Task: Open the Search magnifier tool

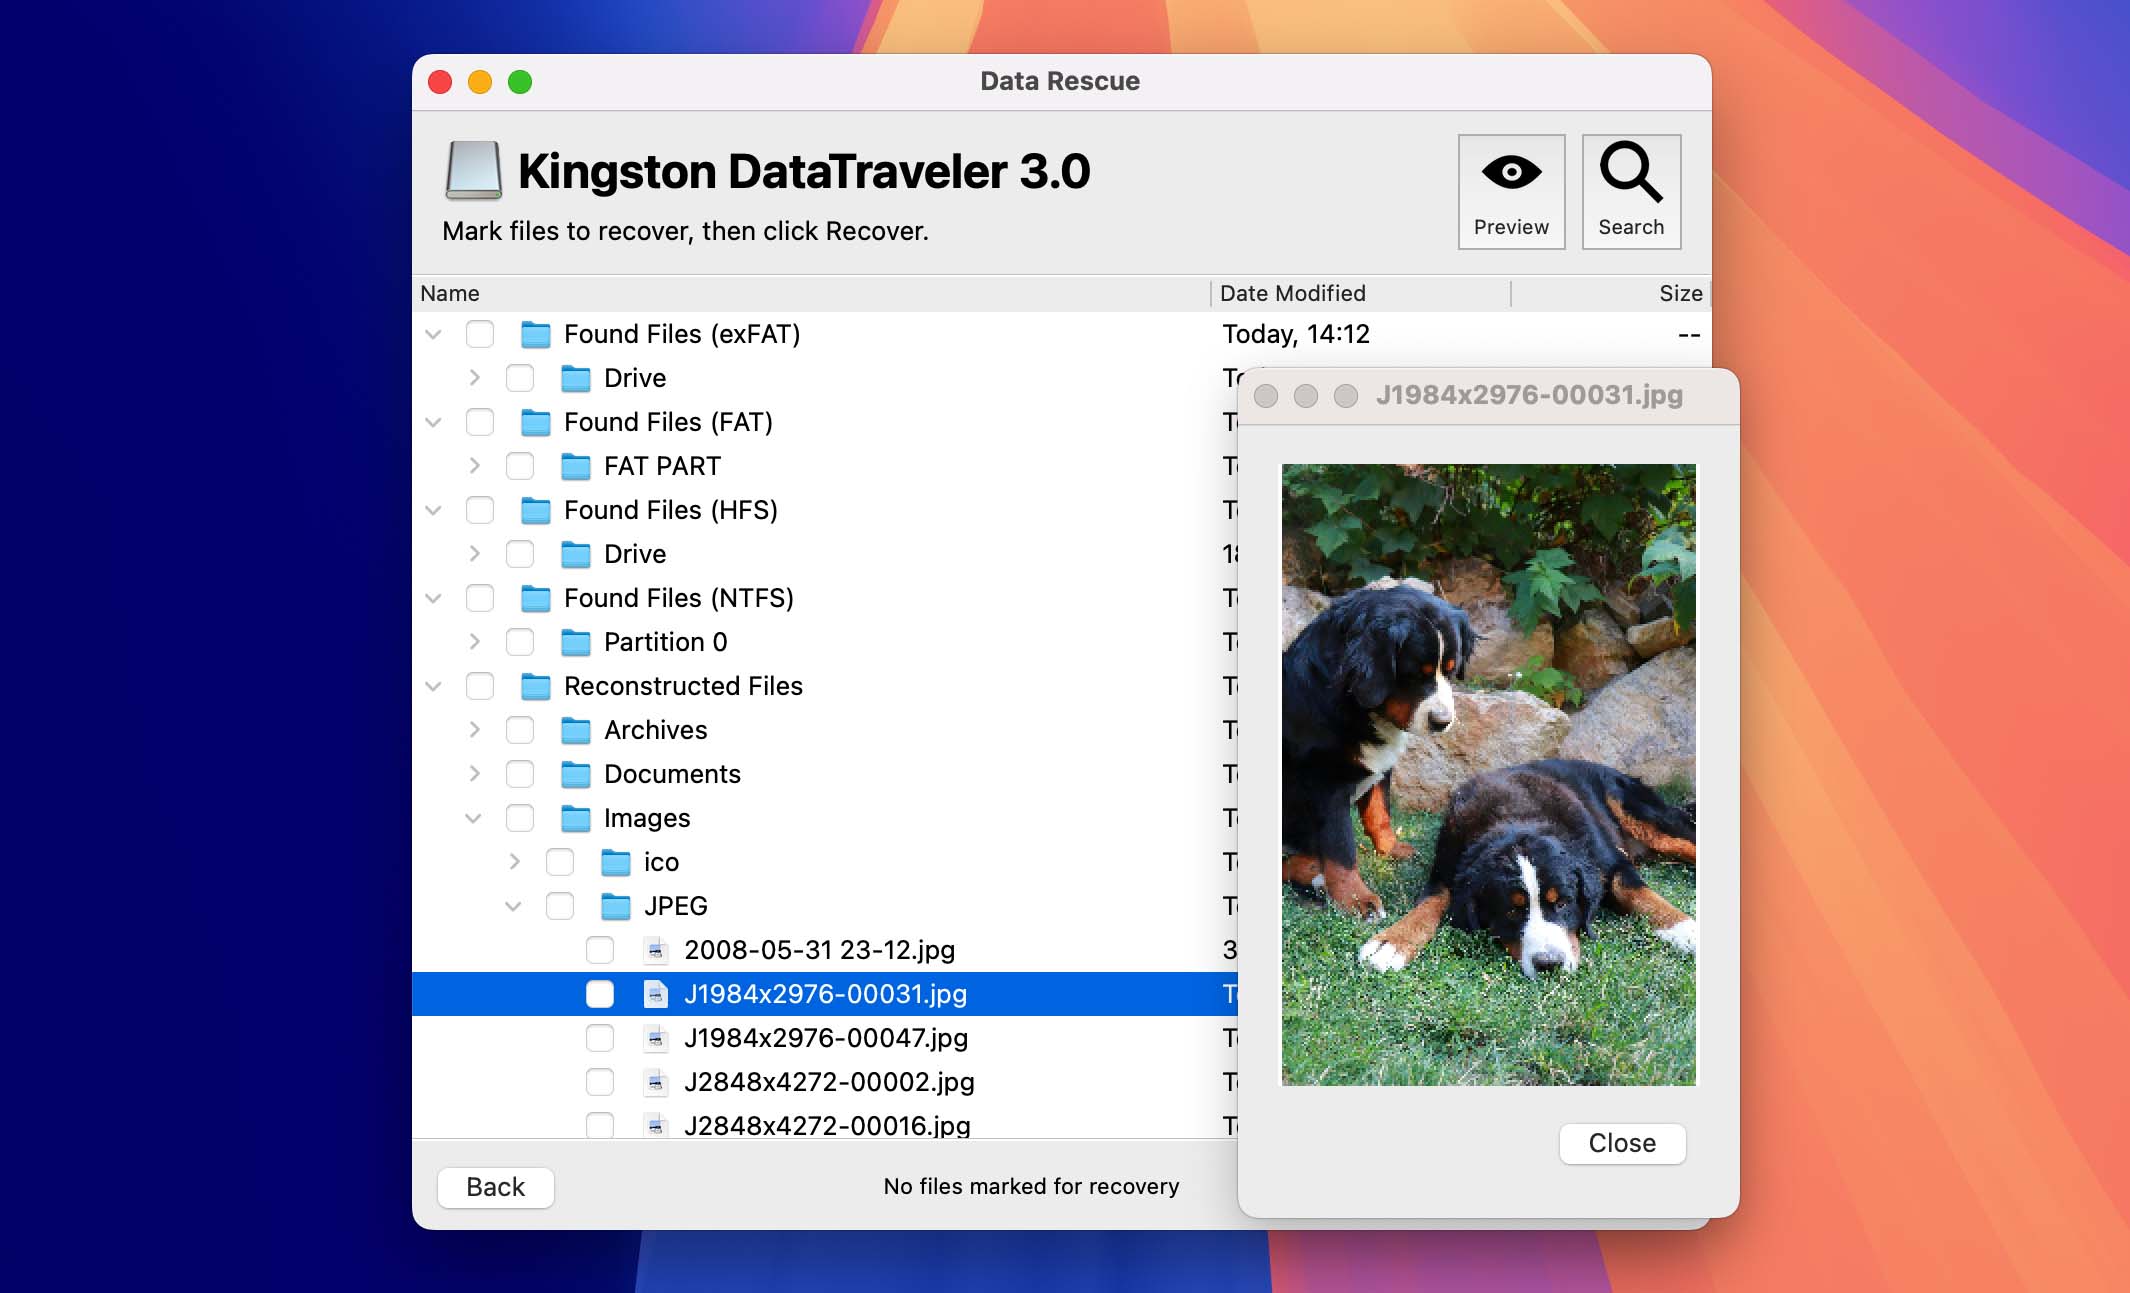Action: pos(1631,192)
